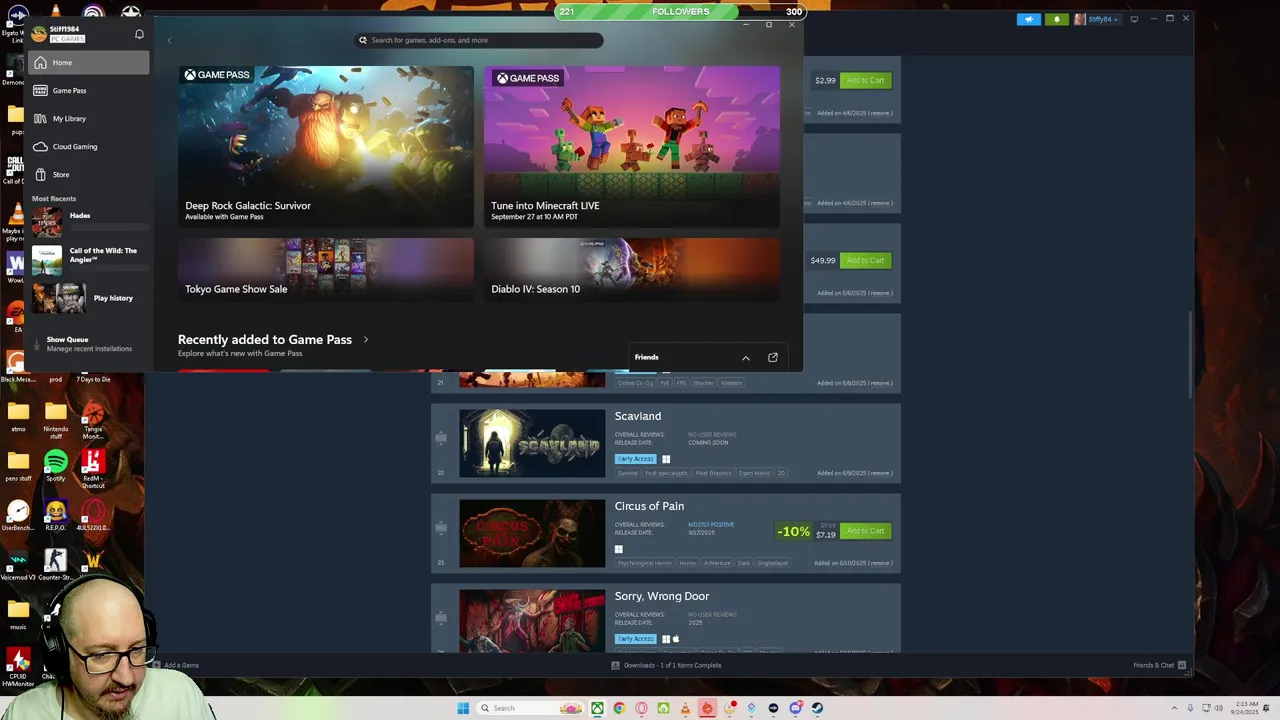Open Opera GX from taskbar
1280x720 pixels.
click(x=641, y=708)
